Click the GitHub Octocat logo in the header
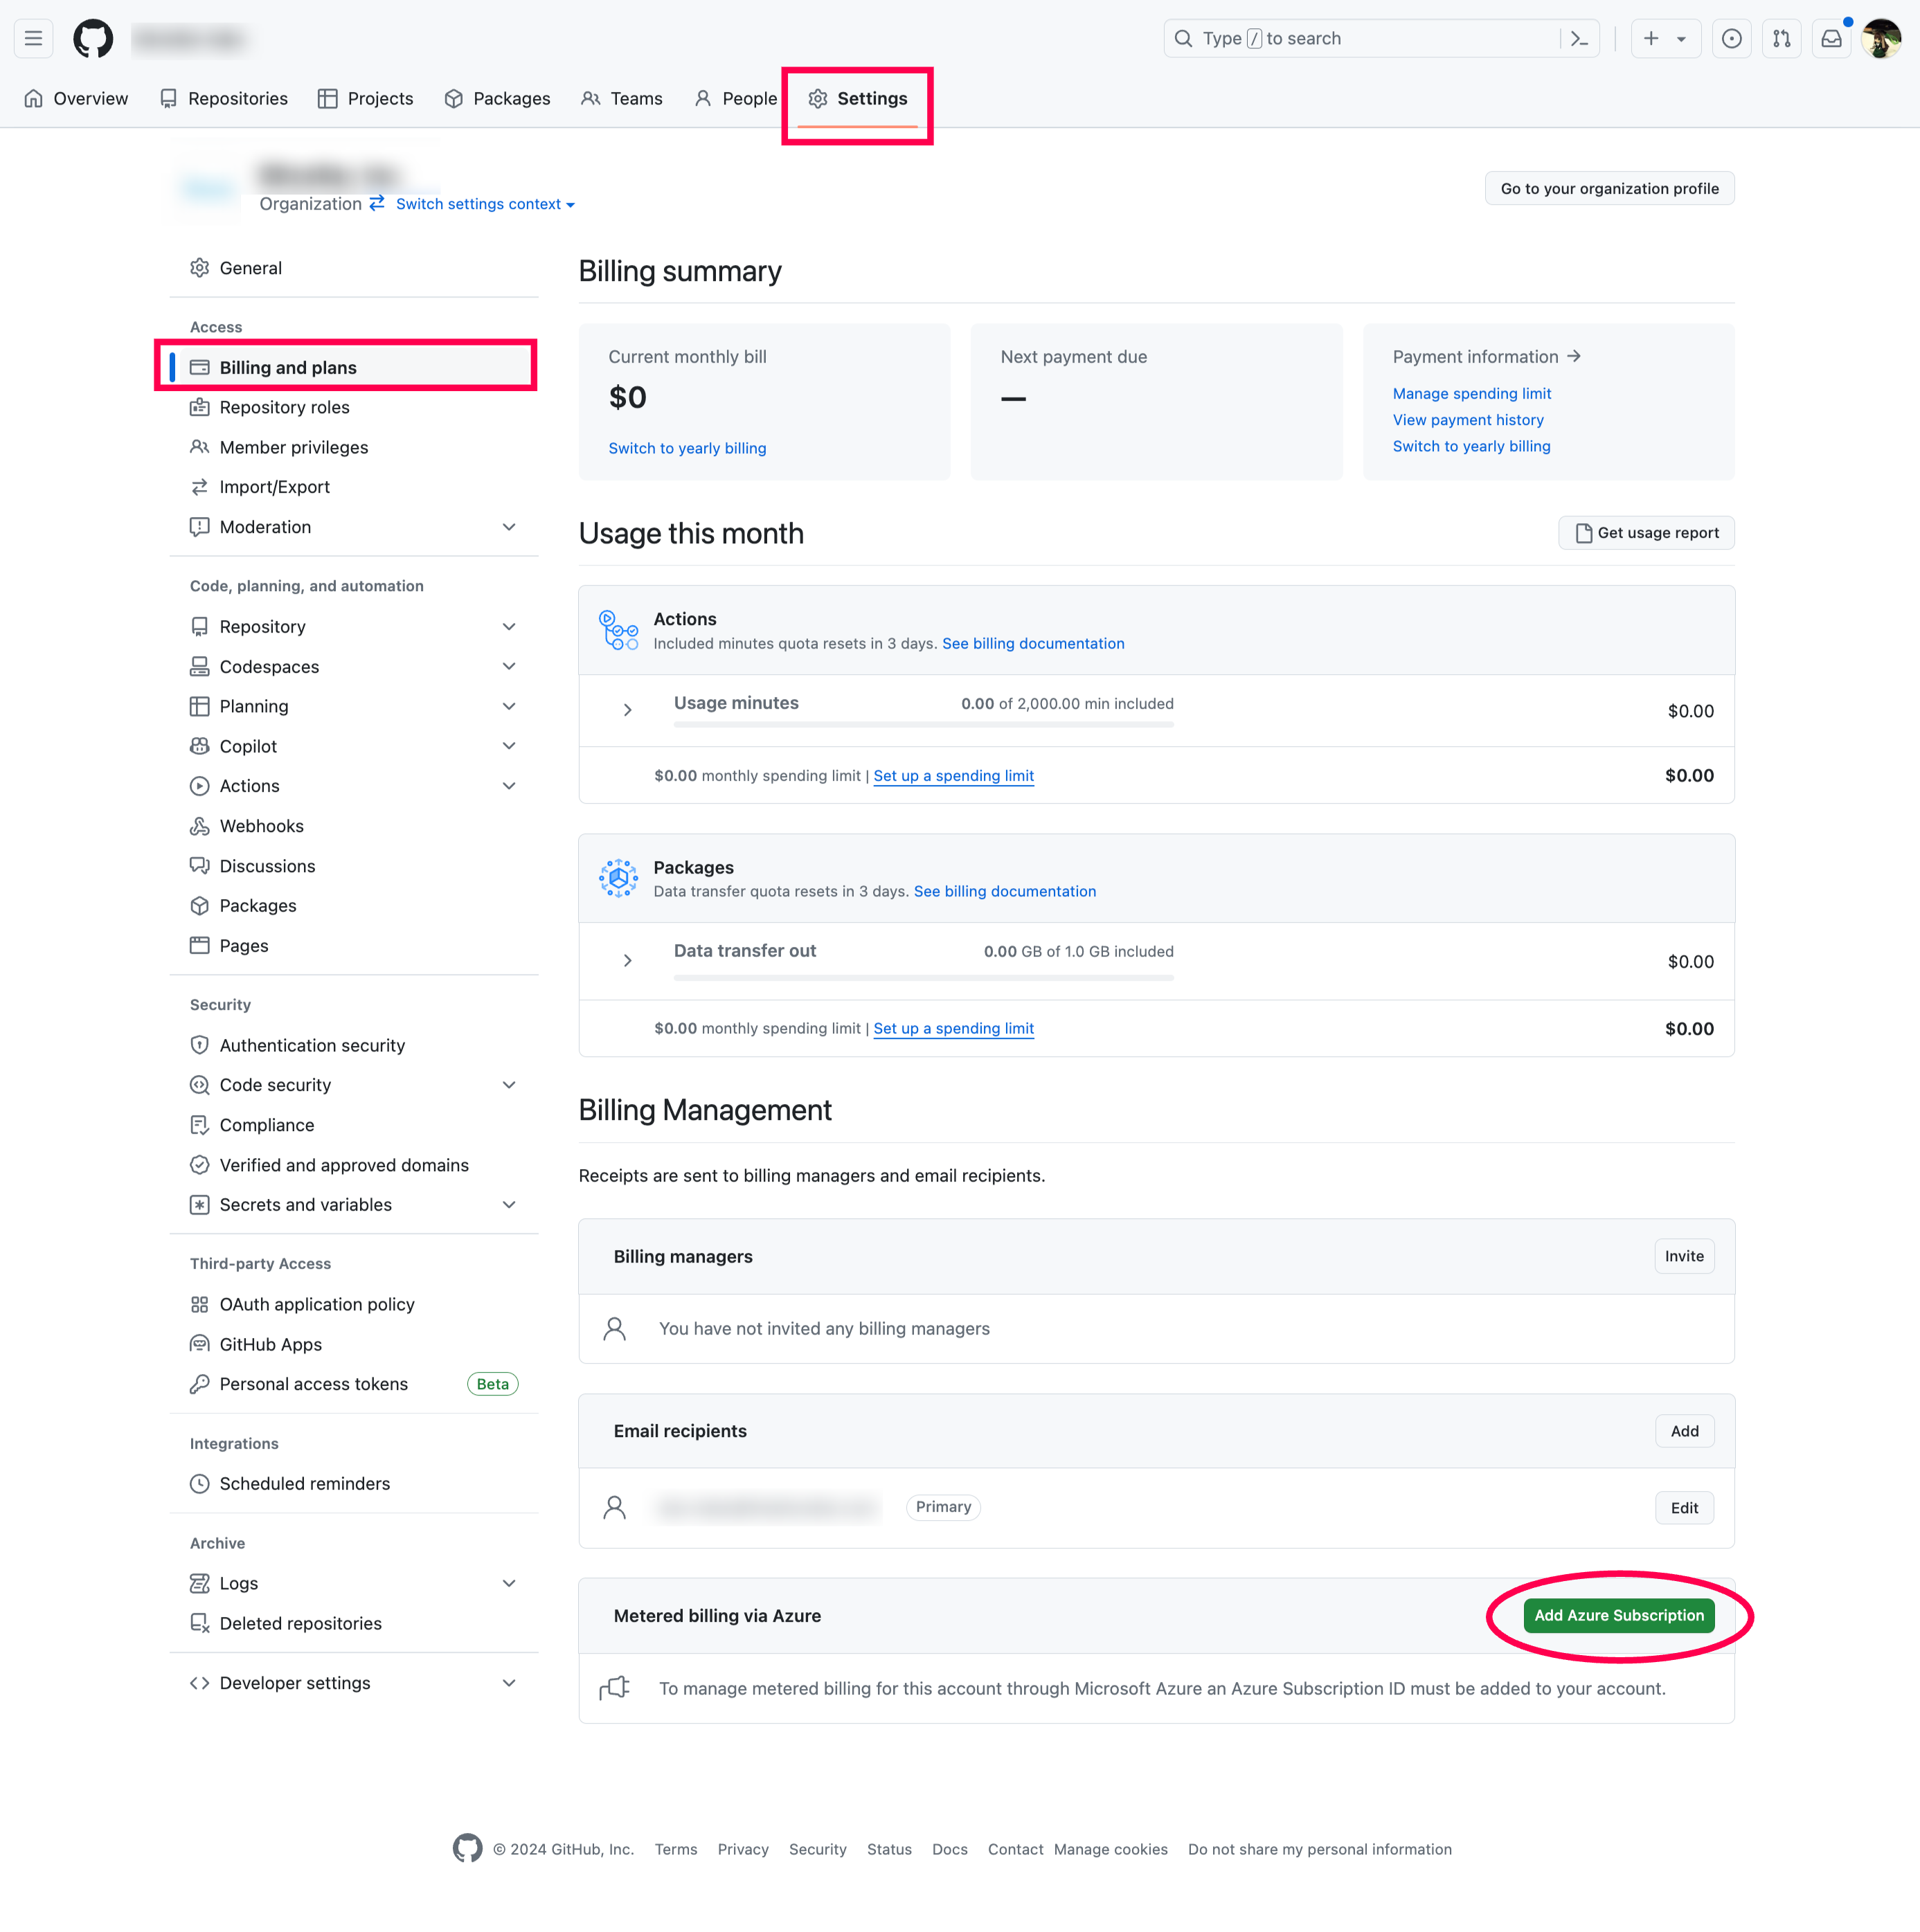 pyautogui.click(x=93, y=39)
